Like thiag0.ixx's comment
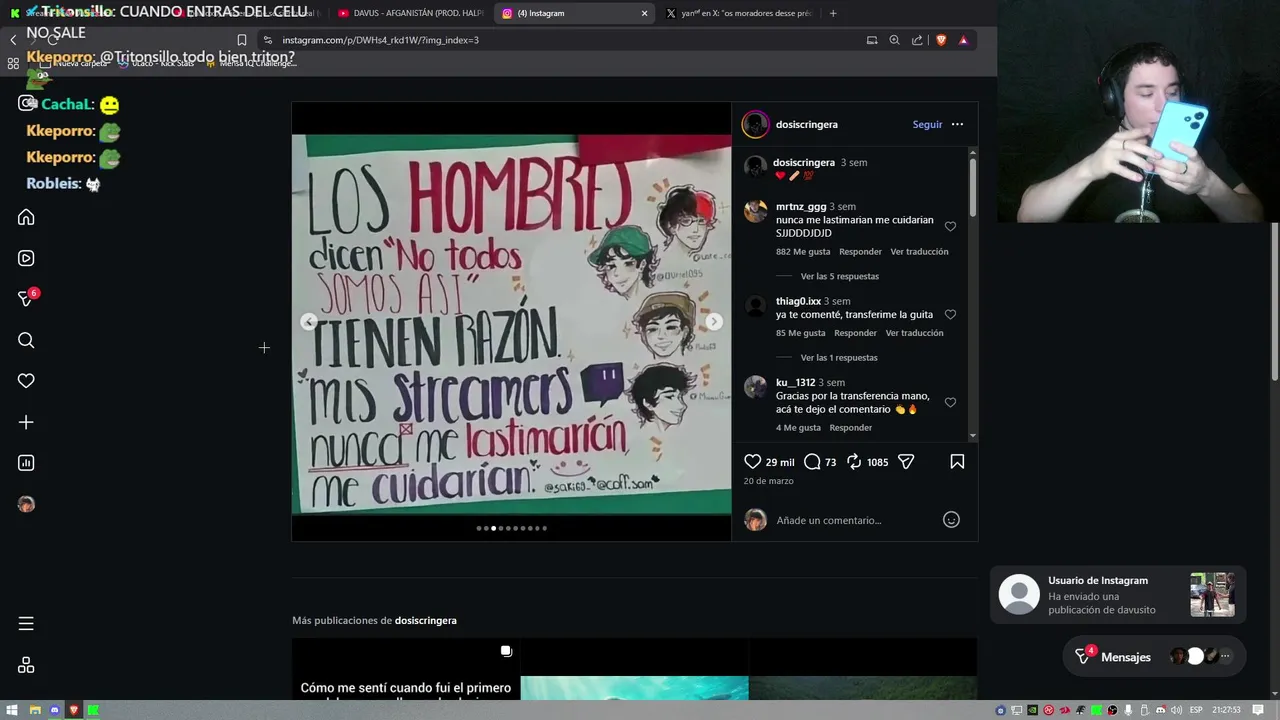The width and height of the screenshot is (1280, 720). (950, 315)
